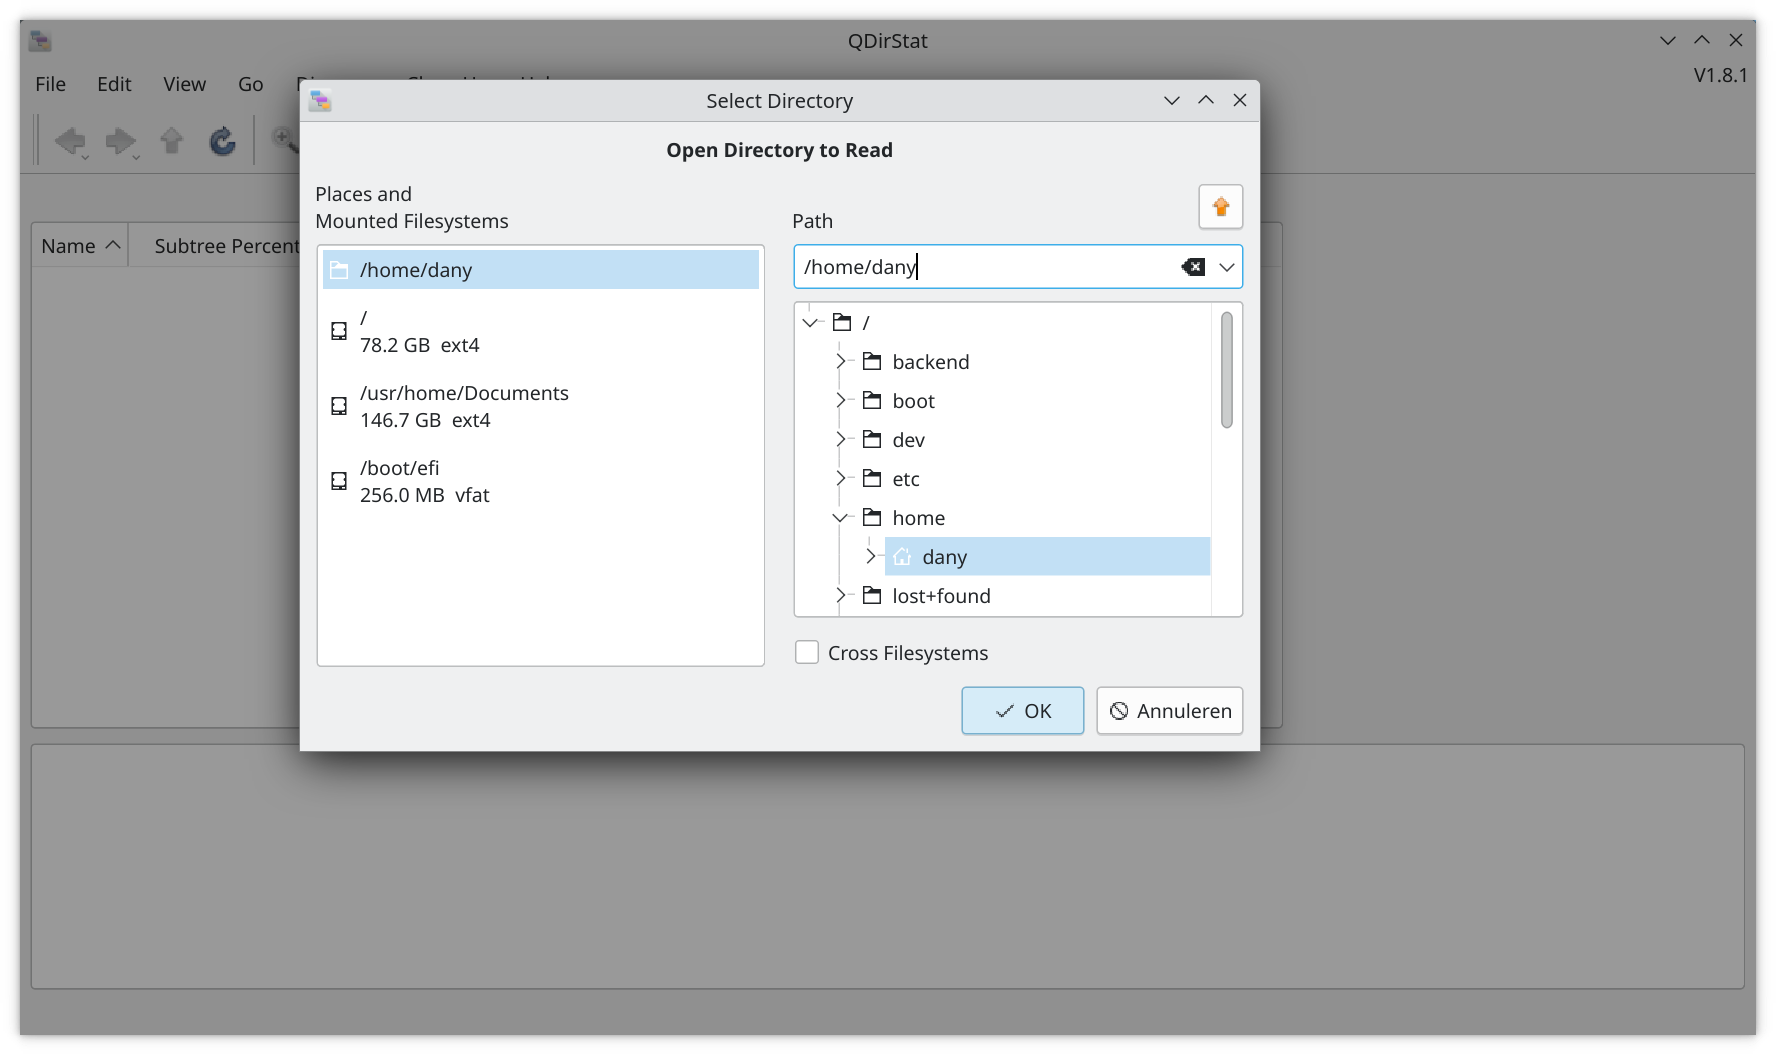Open the Path history dropdown arrow
1776x1055 pixels.
click(x=1227, y=267)
